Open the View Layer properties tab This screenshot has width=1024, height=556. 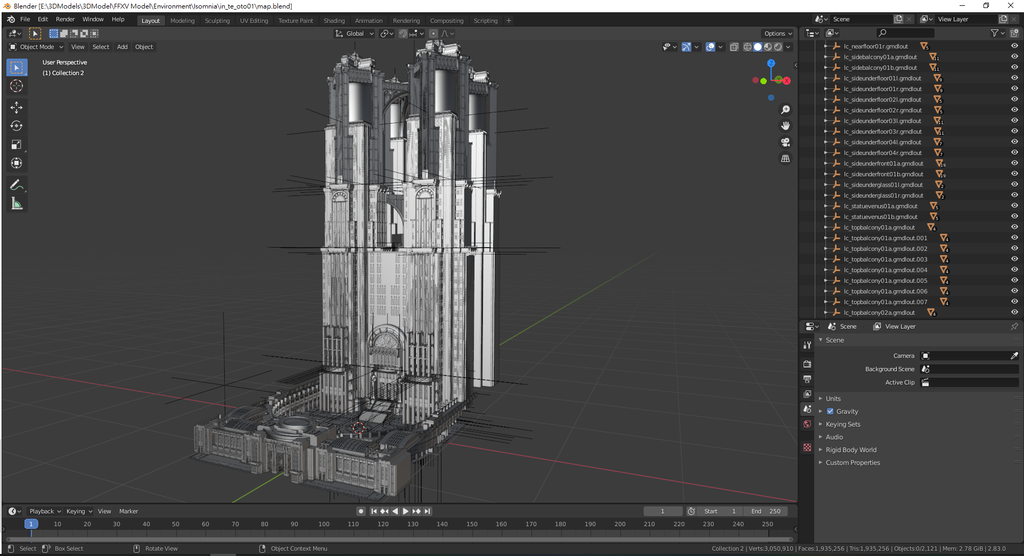pos(807,394)
